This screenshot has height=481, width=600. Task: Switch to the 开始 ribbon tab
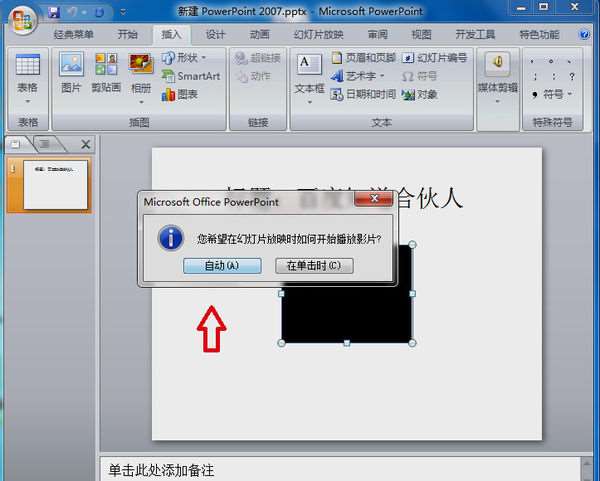(x=127, y=35)
